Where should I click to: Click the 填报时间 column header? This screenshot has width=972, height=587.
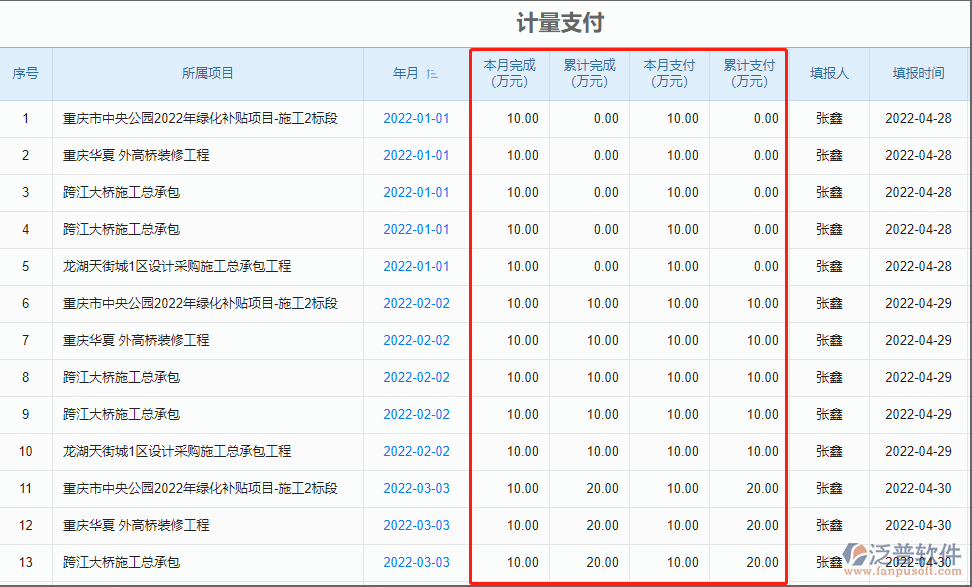[918, 72]
